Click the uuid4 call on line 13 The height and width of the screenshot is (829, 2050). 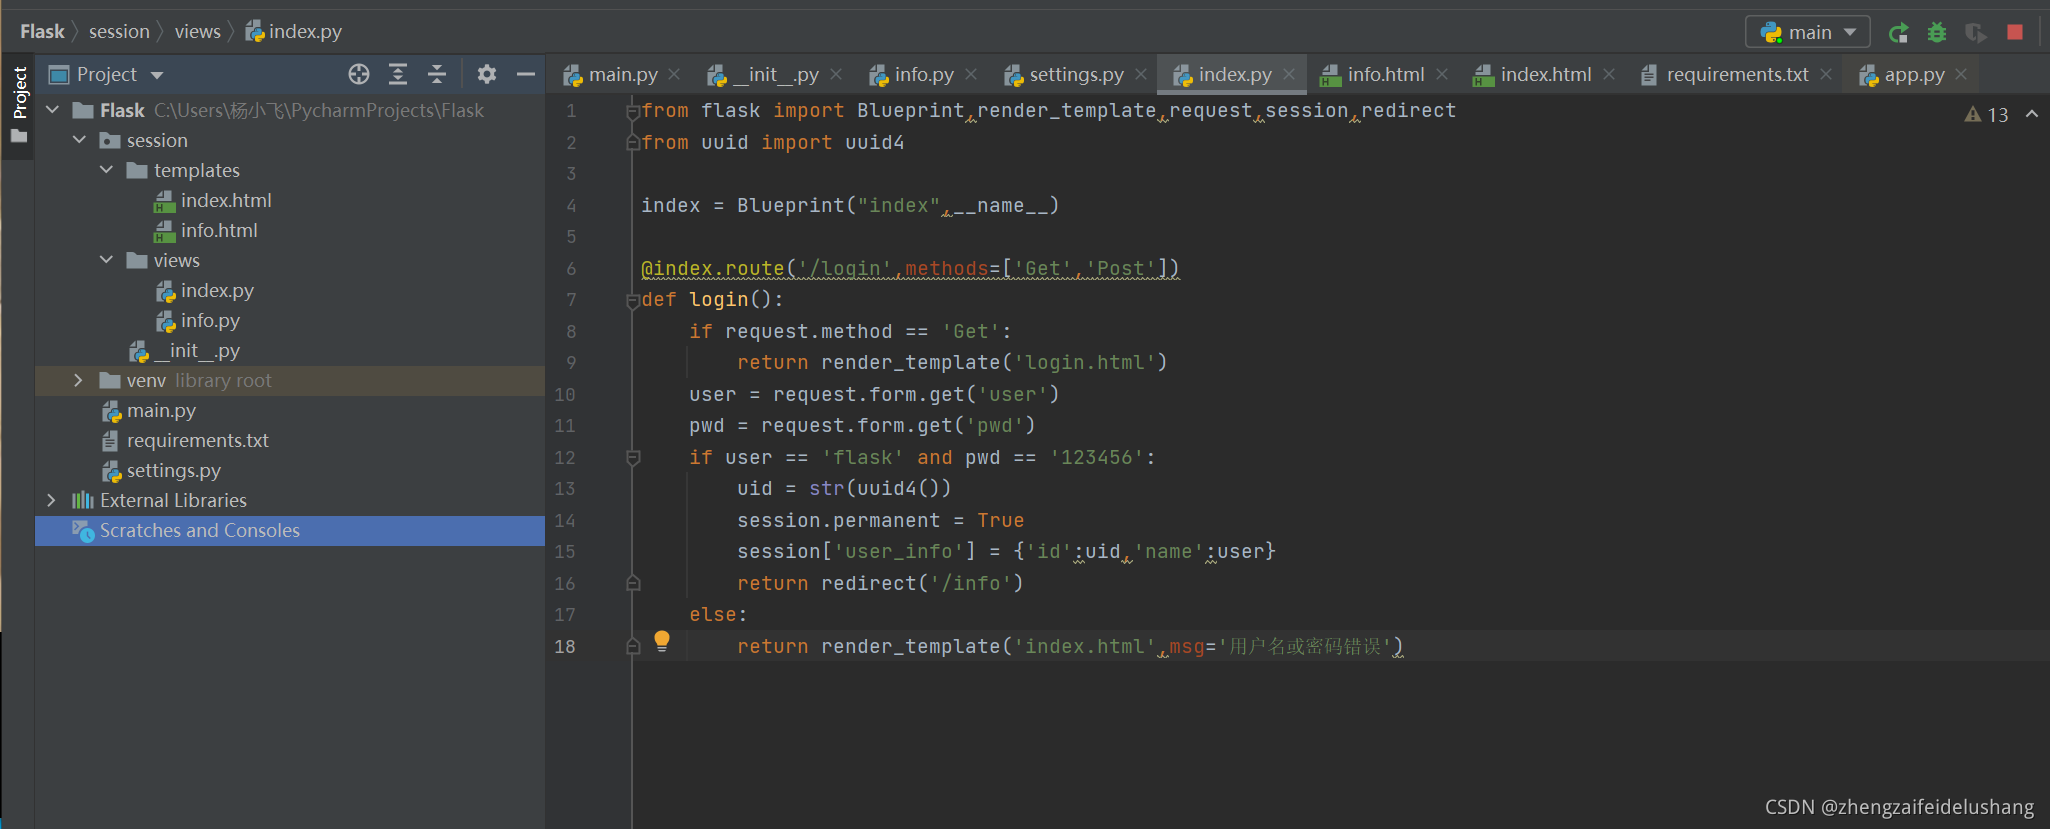click(899, 488)
